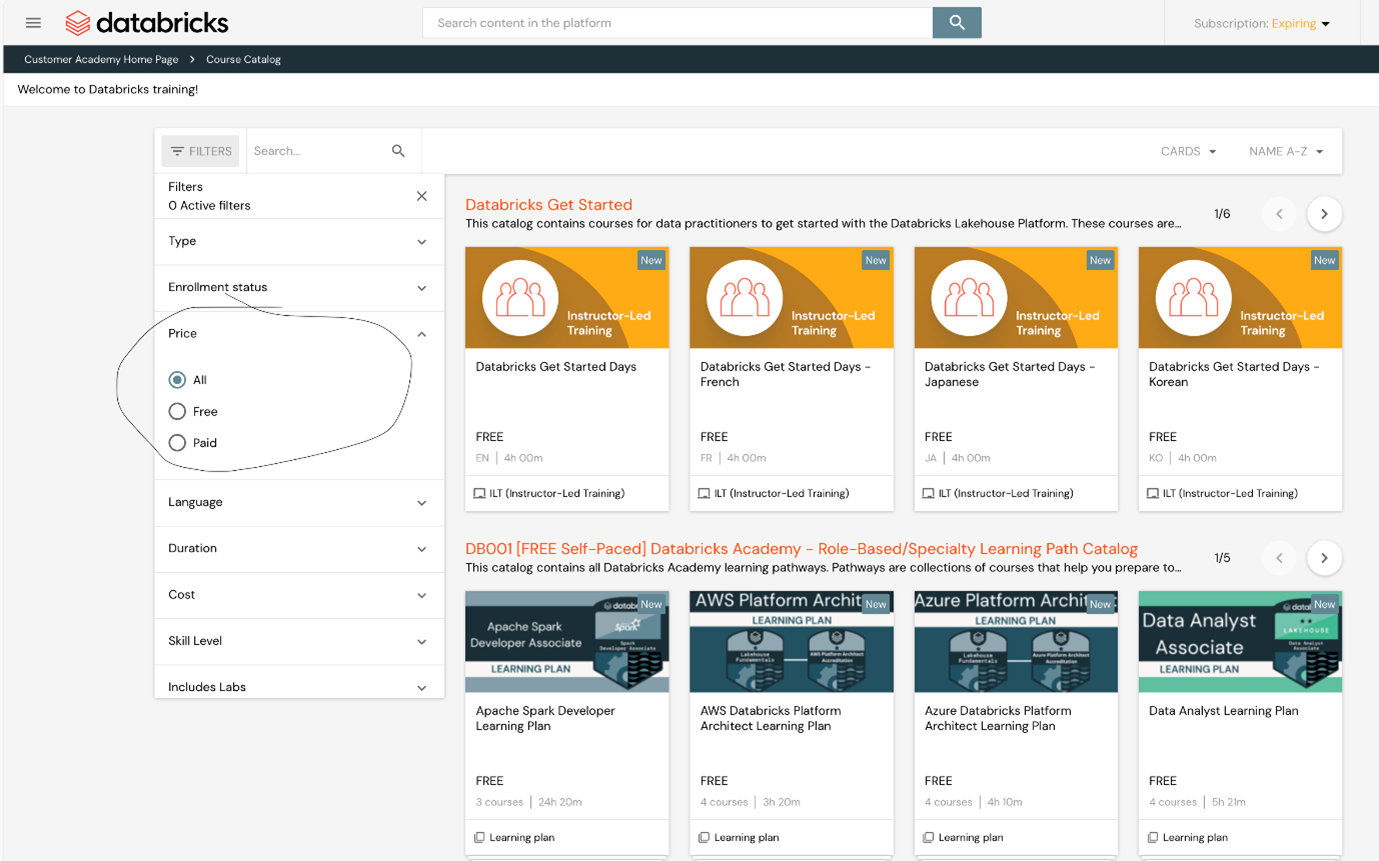
Task: Expand the Duration filter section
Action: click(x=299, y=549)
